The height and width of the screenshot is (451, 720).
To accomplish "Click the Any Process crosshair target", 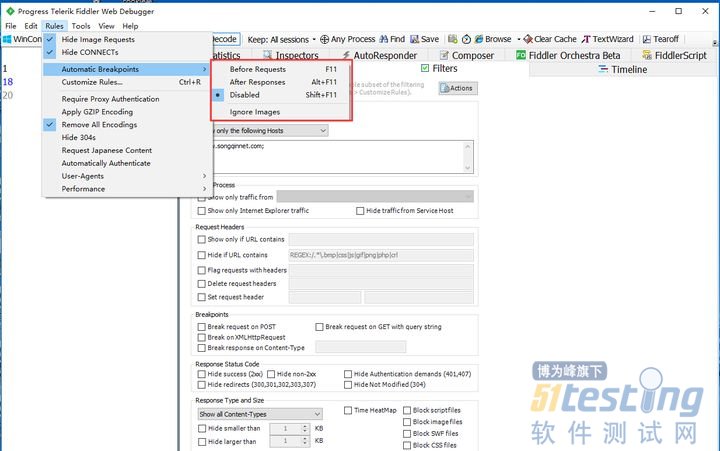I will pos(324,39).
